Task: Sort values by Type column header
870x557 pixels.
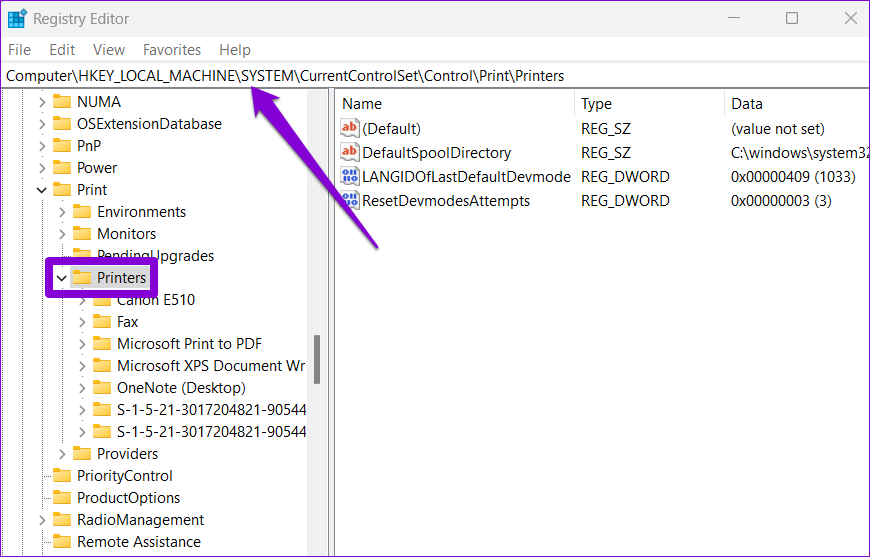Action: [650, 104]
